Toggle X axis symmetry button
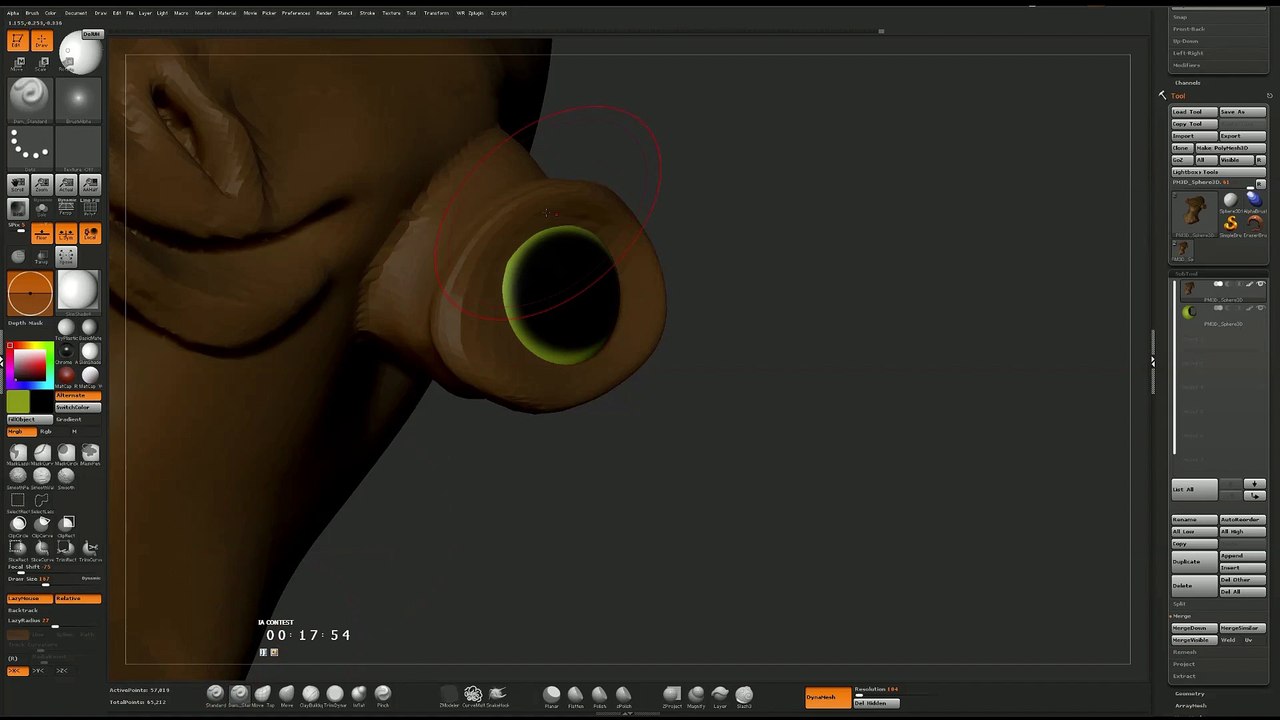The height and width of the screenshot is (720, 1280). coord(16,670)
